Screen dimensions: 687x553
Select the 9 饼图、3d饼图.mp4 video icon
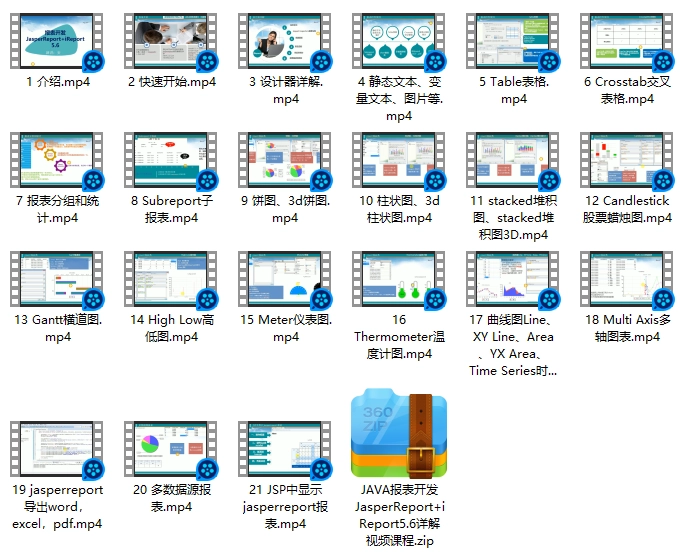285,160
